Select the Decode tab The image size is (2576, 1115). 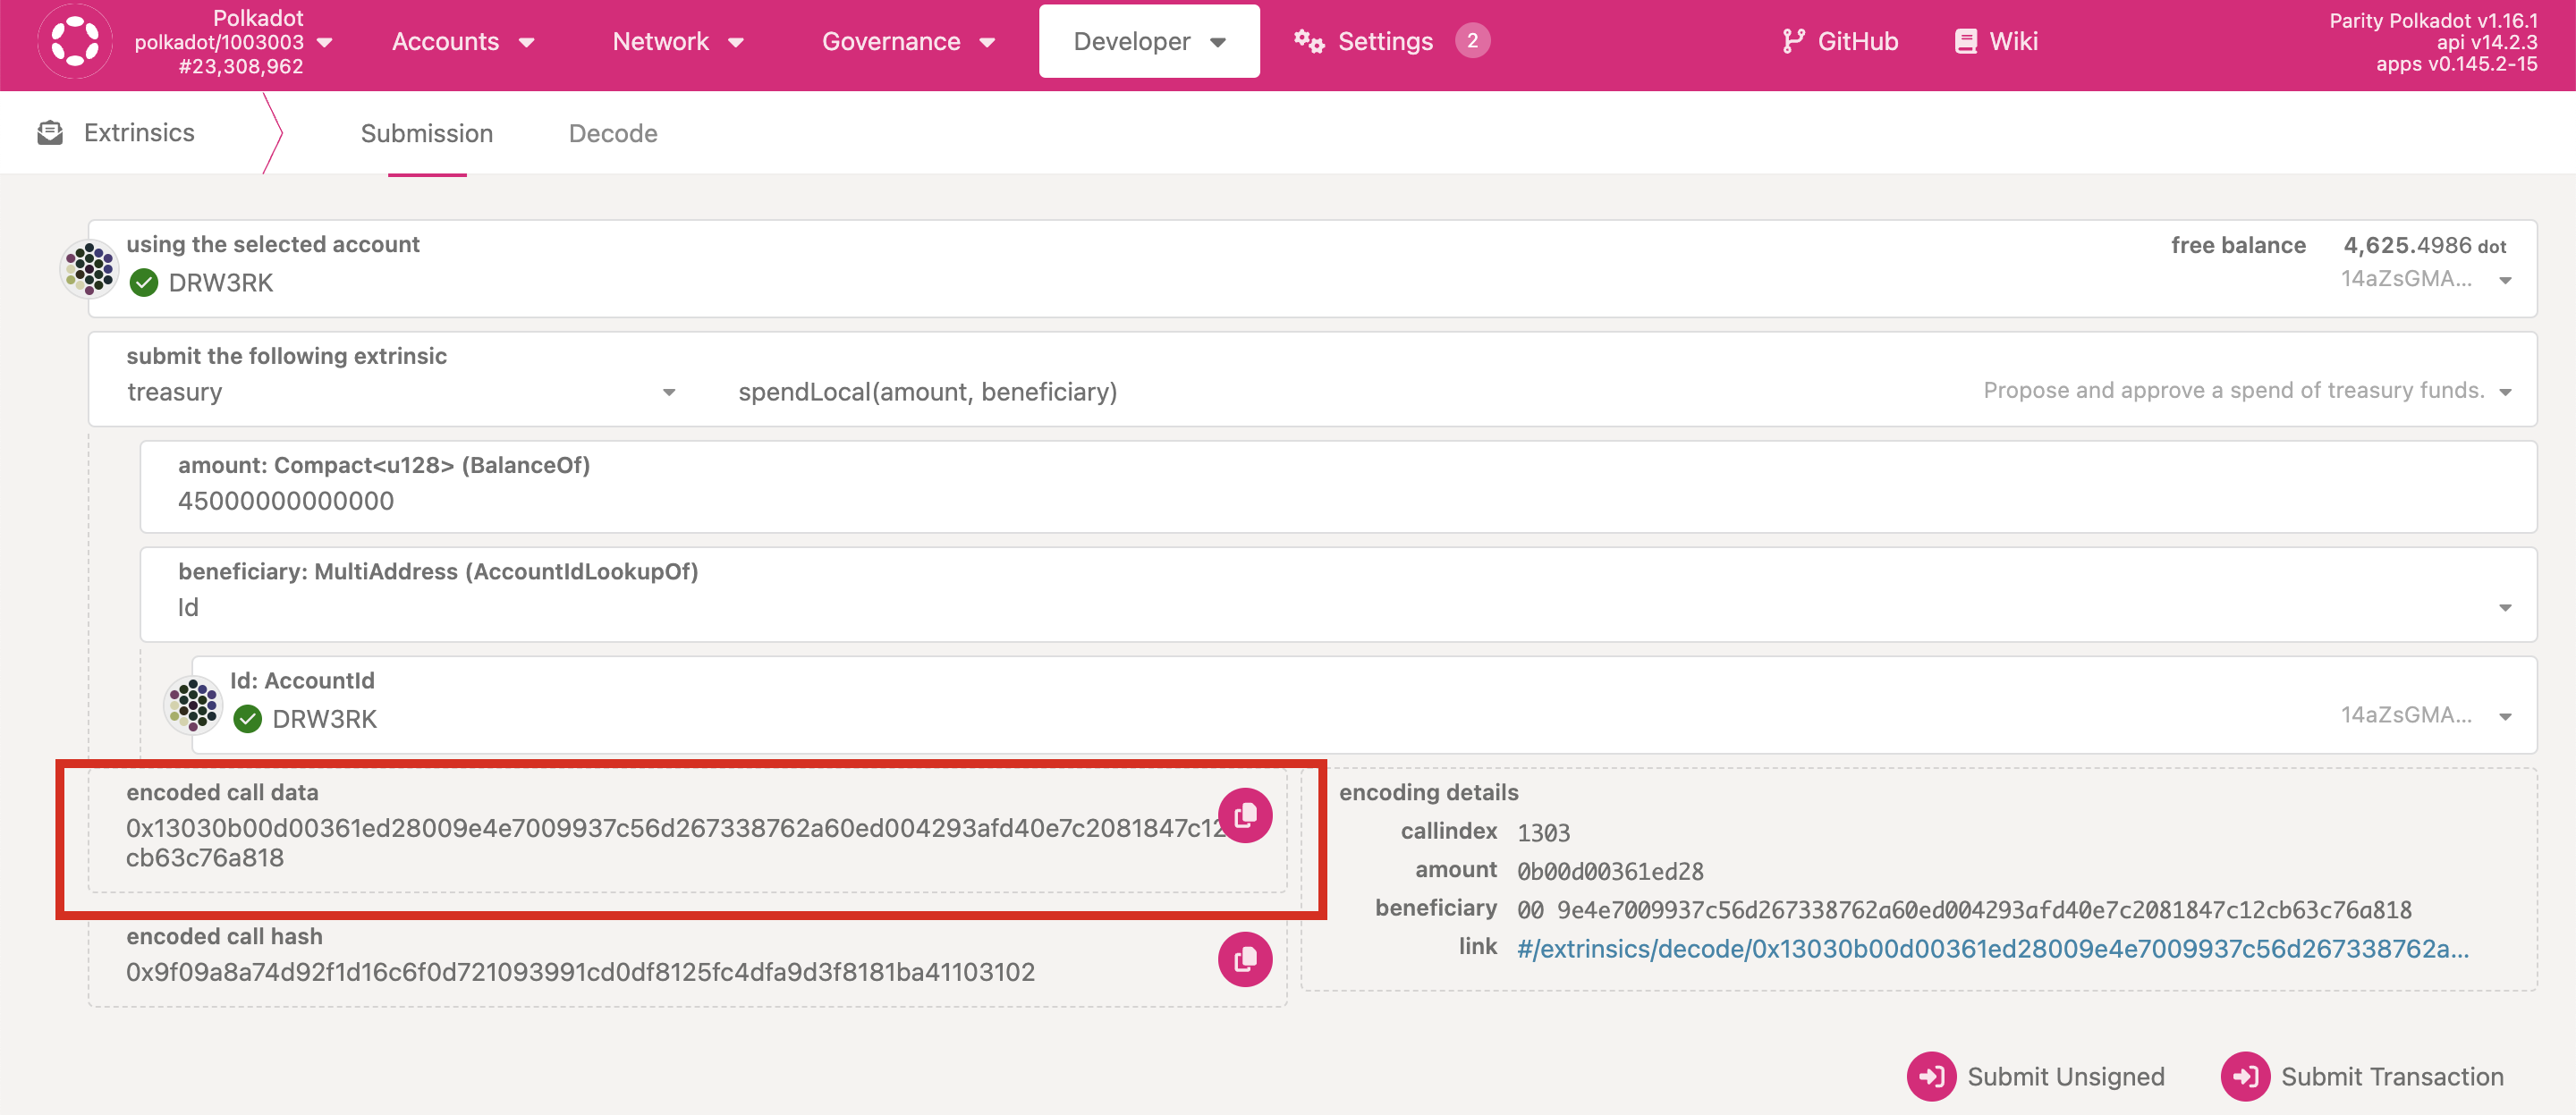click(x=614, y=133)
